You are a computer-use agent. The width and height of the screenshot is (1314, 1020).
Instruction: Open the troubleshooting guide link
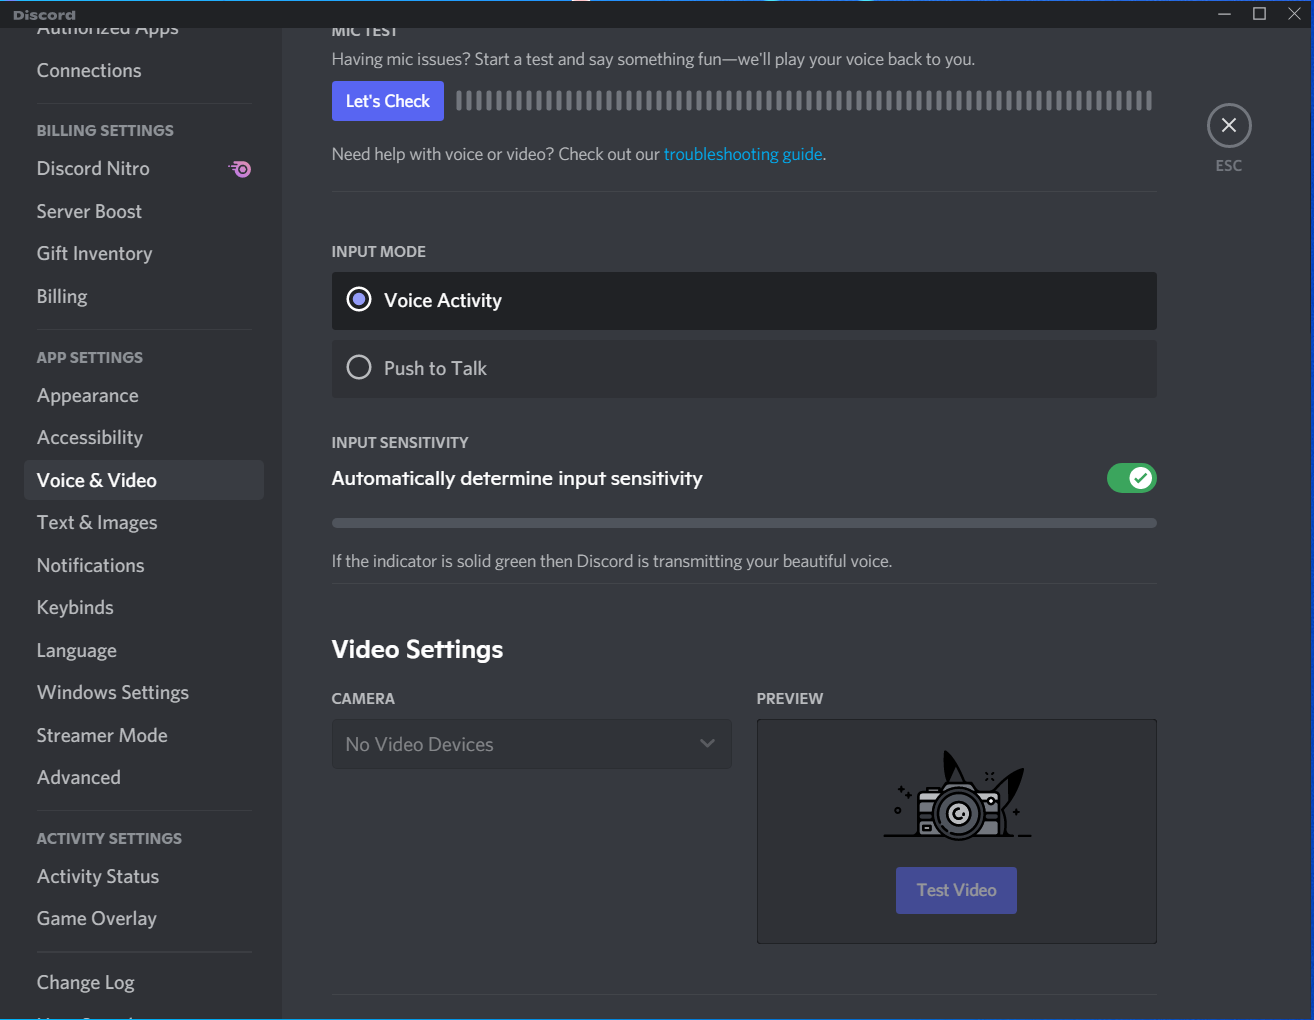pos(742,154)
